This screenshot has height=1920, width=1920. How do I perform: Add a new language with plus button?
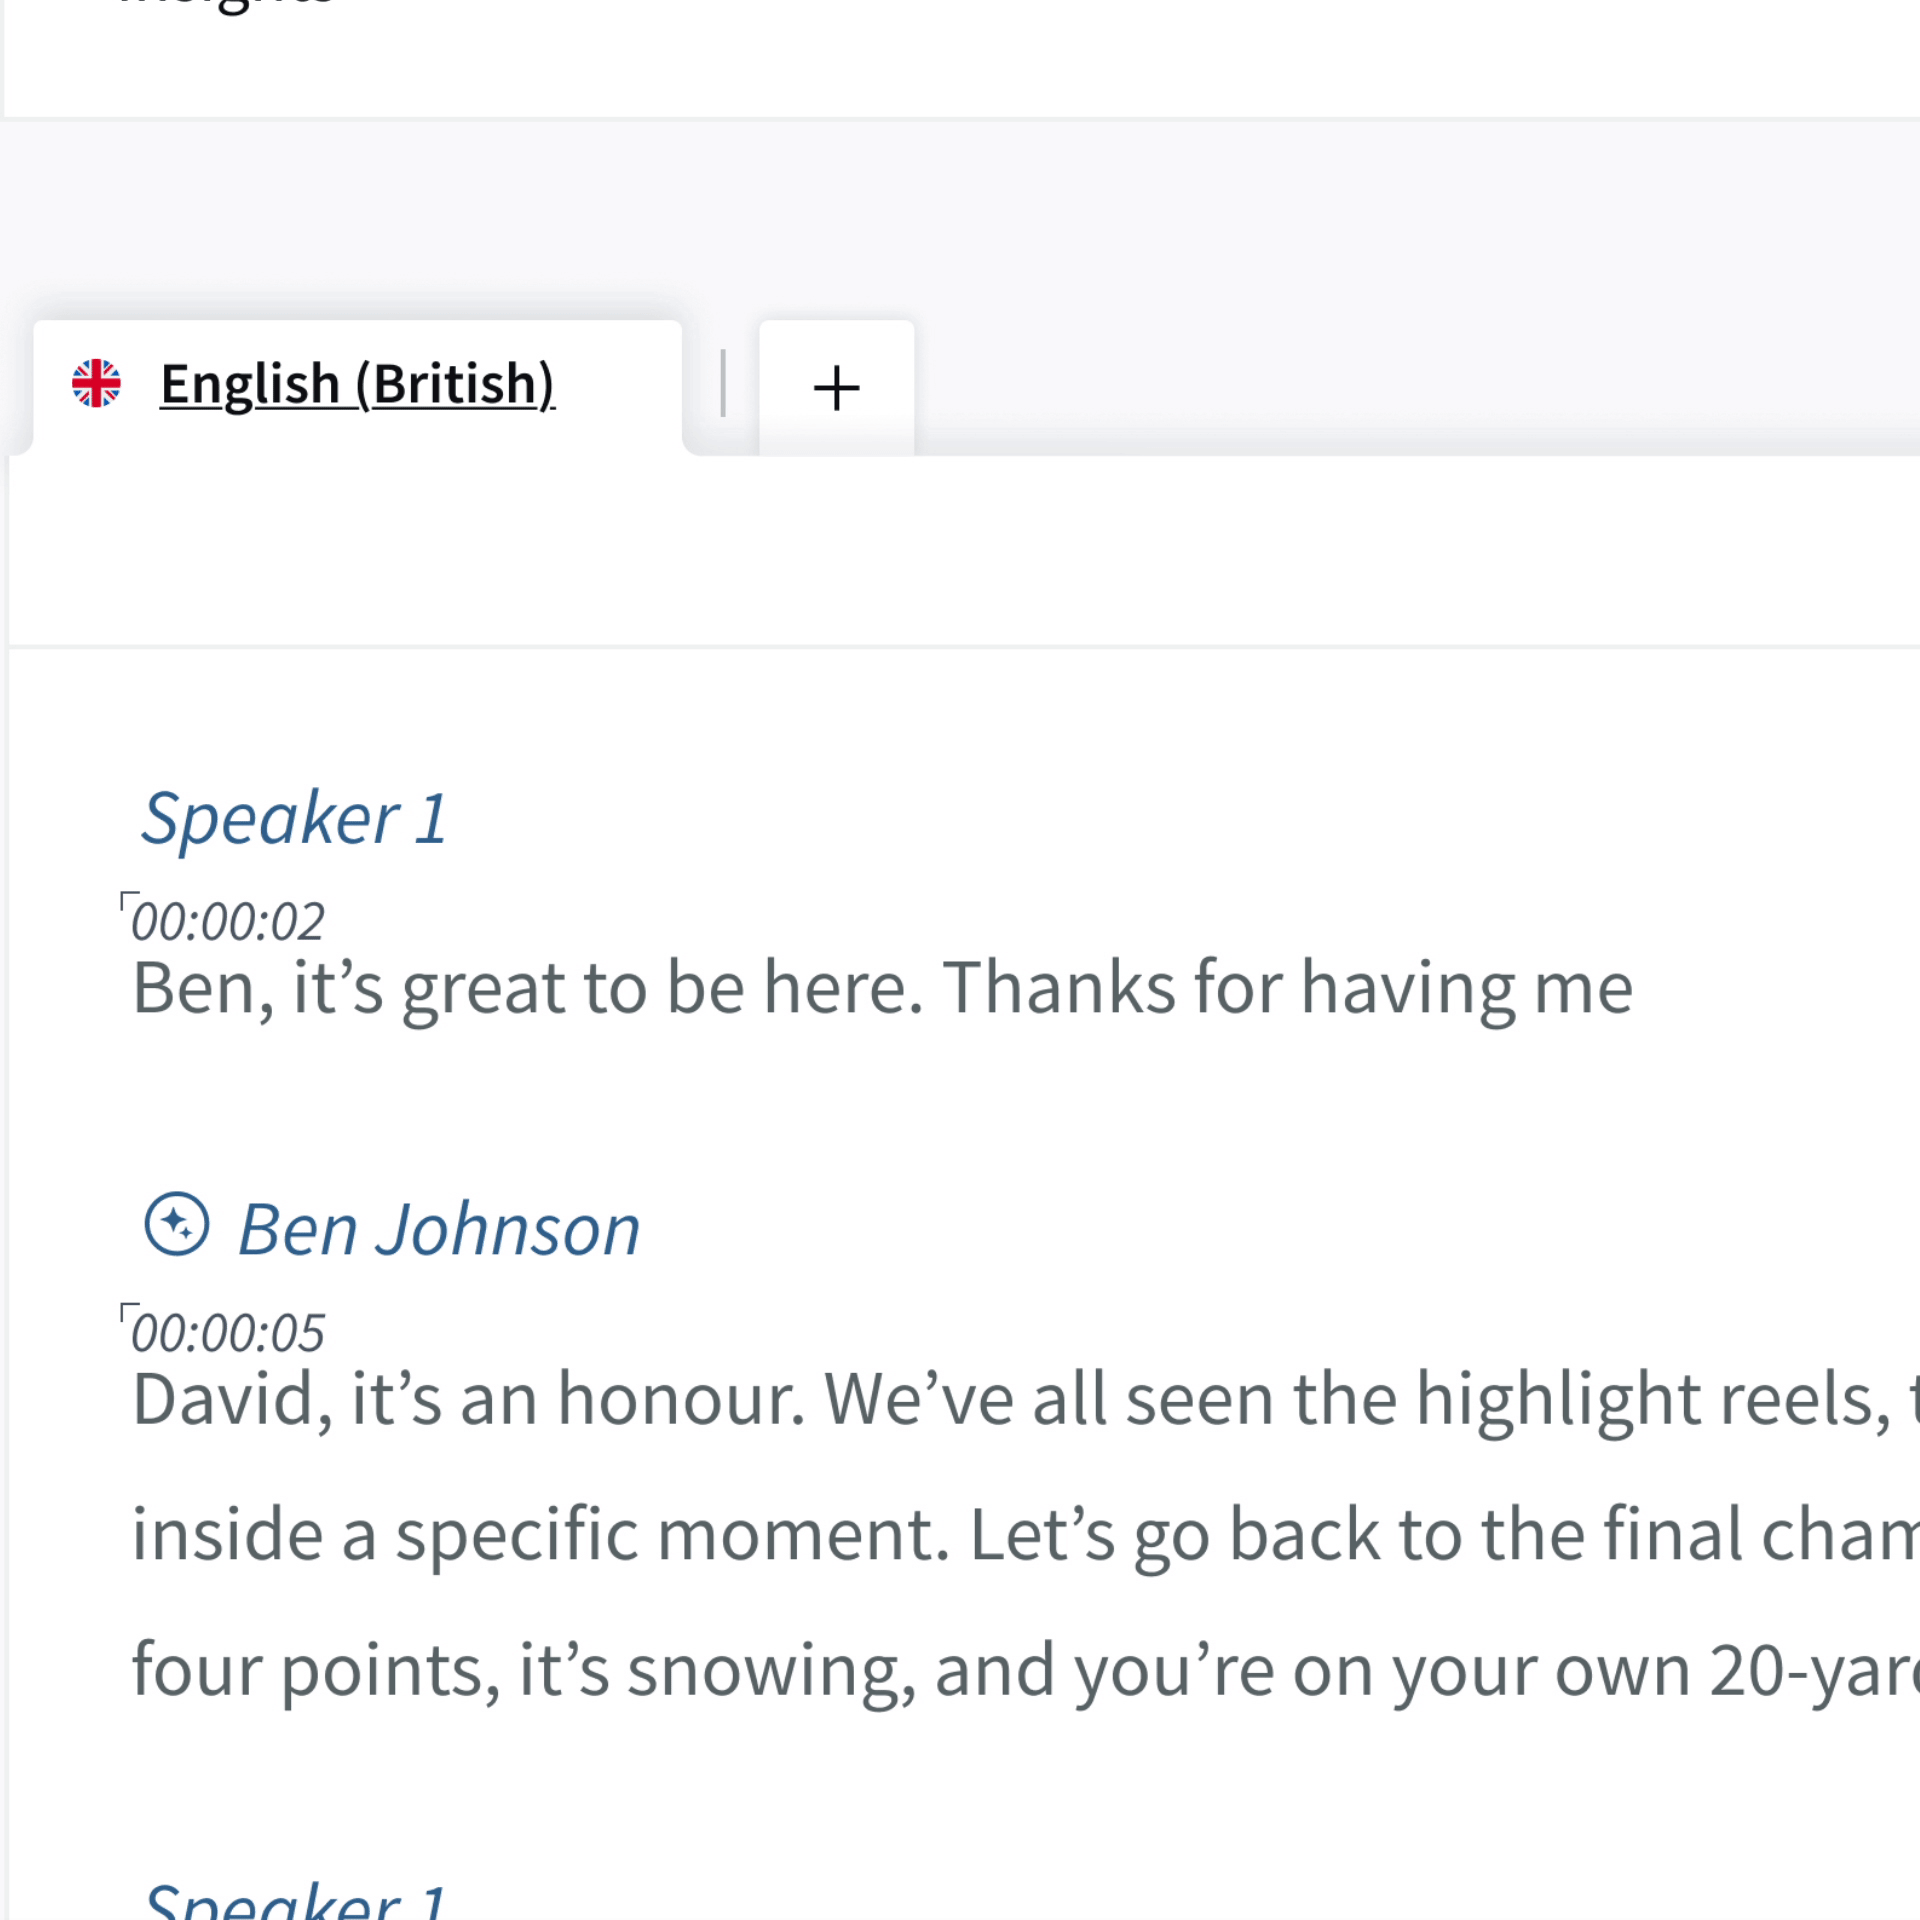pos(836,388)
